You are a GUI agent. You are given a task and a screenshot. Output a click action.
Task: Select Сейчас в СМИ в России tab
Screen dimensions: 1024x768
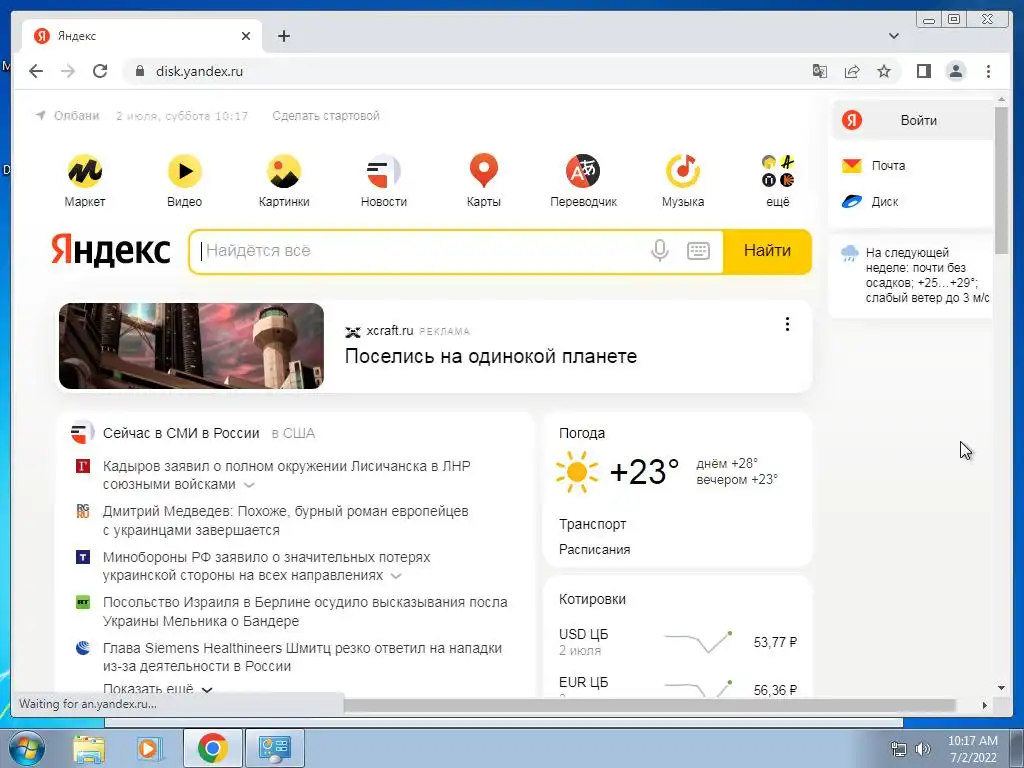point(181,433)
